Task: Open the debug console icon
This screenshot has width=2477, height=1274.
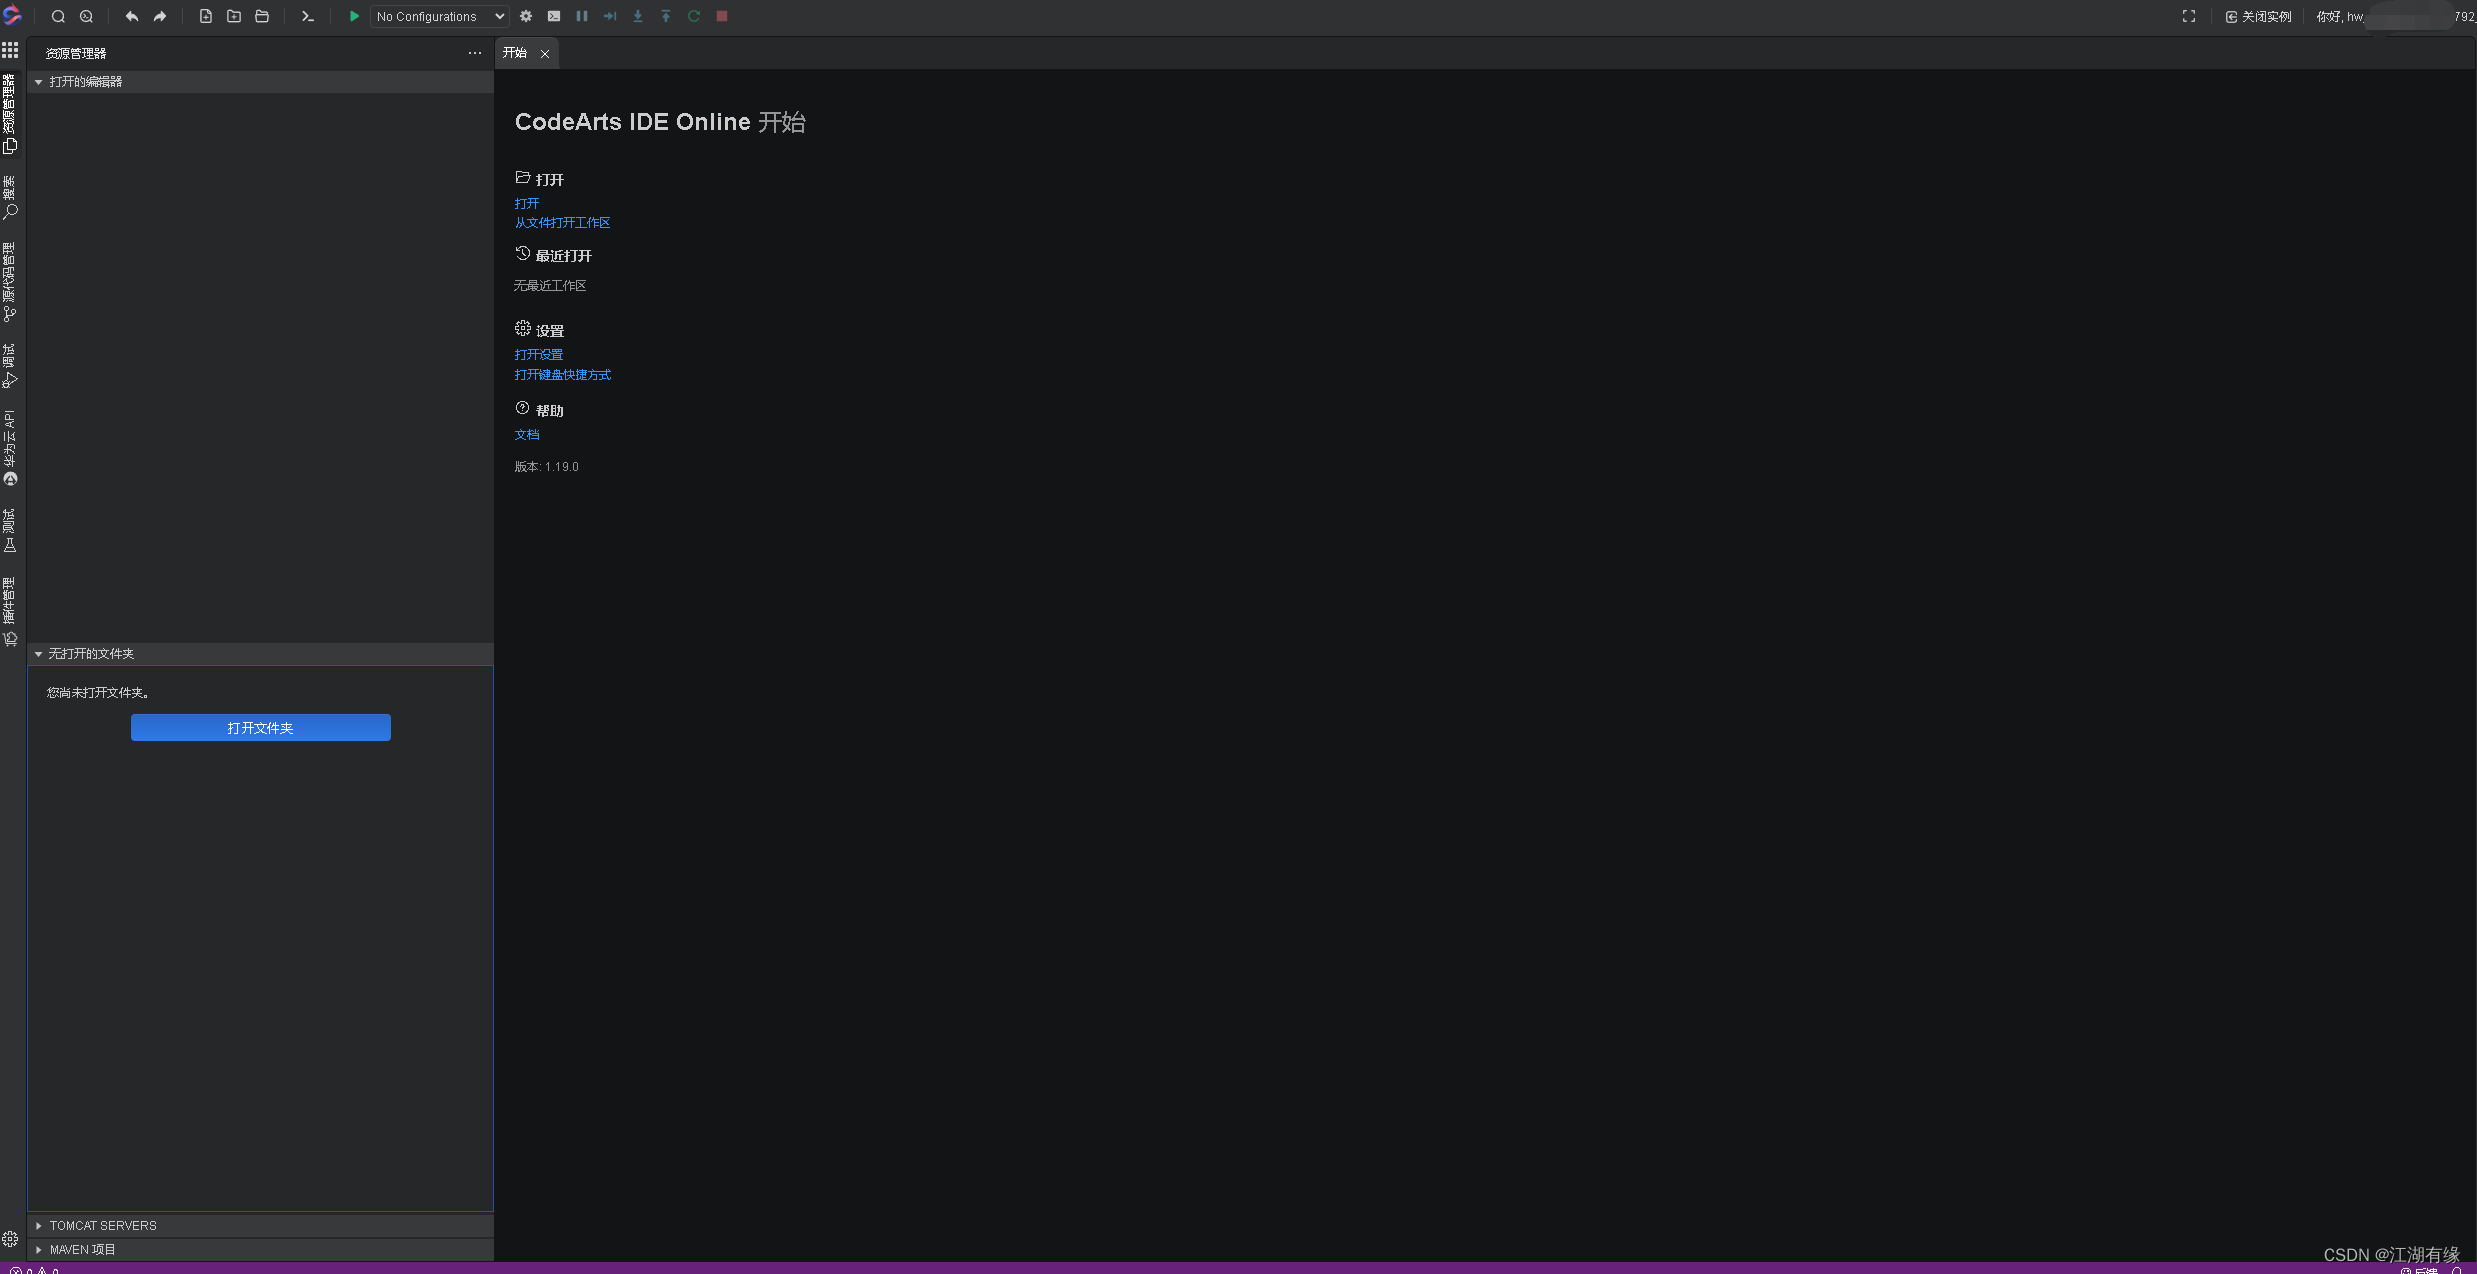Action: click(x=554, y=16)
